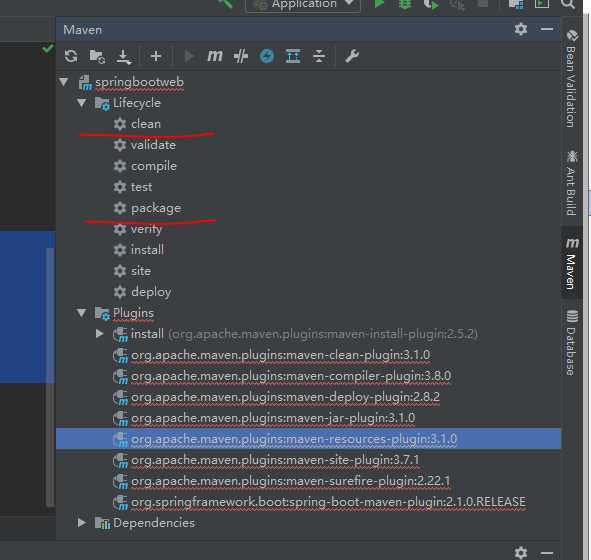The width and height of the screenshot is (591, 560).
Task: Collapse the Lifecycle folder
Action: click(x=81, y=103)
